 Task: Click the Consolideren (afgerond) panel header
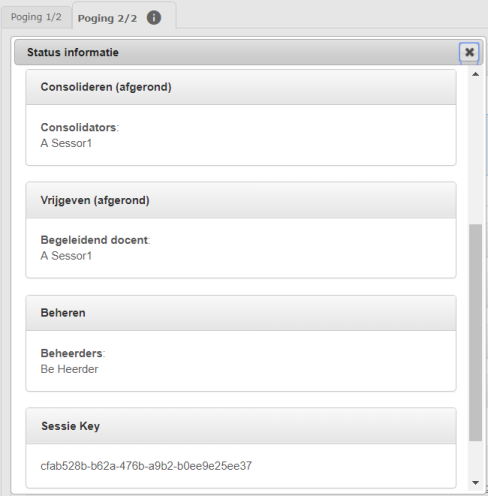pyautogui.click(x=241, y=87)
